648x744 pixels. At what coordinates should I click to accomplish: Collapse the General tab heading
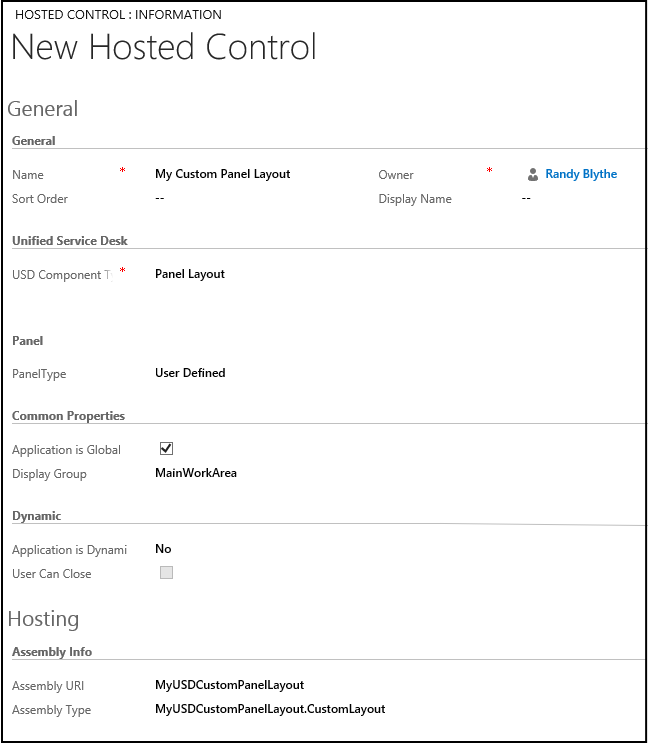[43, 109]
